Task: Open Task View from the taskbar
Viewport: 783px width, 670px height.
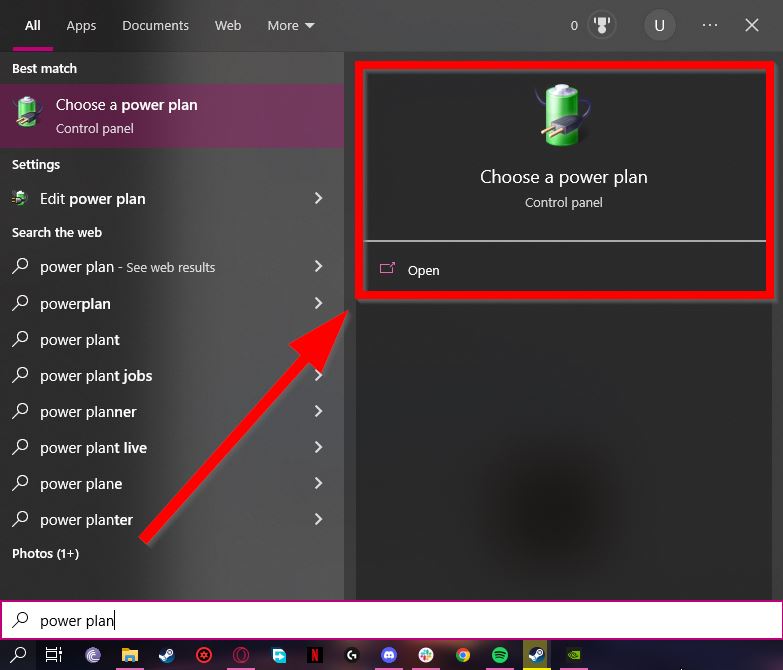Action: click(54, 654)
